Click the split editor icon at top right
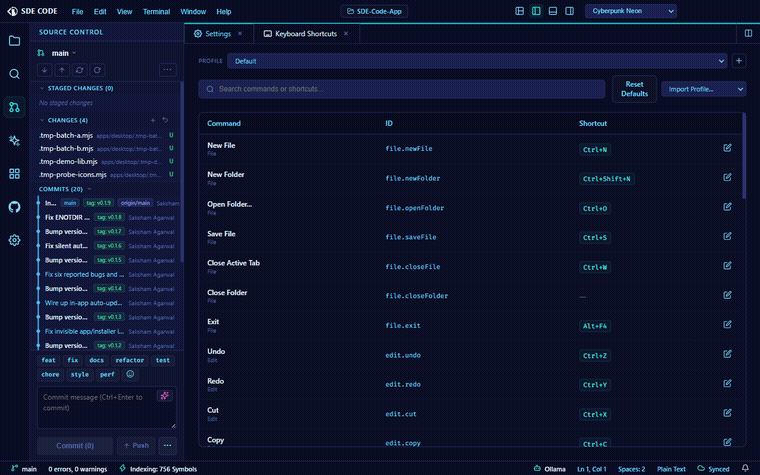This screenshot has height=475, width=760. point(748,33)
